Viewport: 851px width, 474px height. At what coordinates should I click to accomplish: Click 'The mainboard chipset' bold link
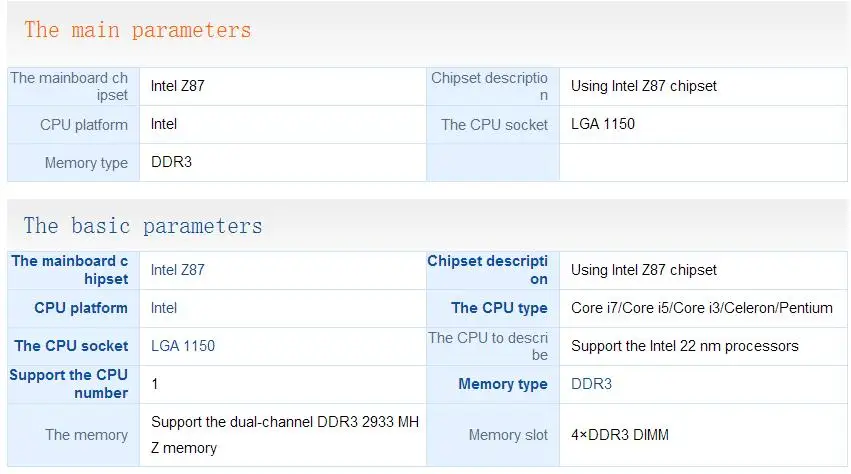[69, 270]
